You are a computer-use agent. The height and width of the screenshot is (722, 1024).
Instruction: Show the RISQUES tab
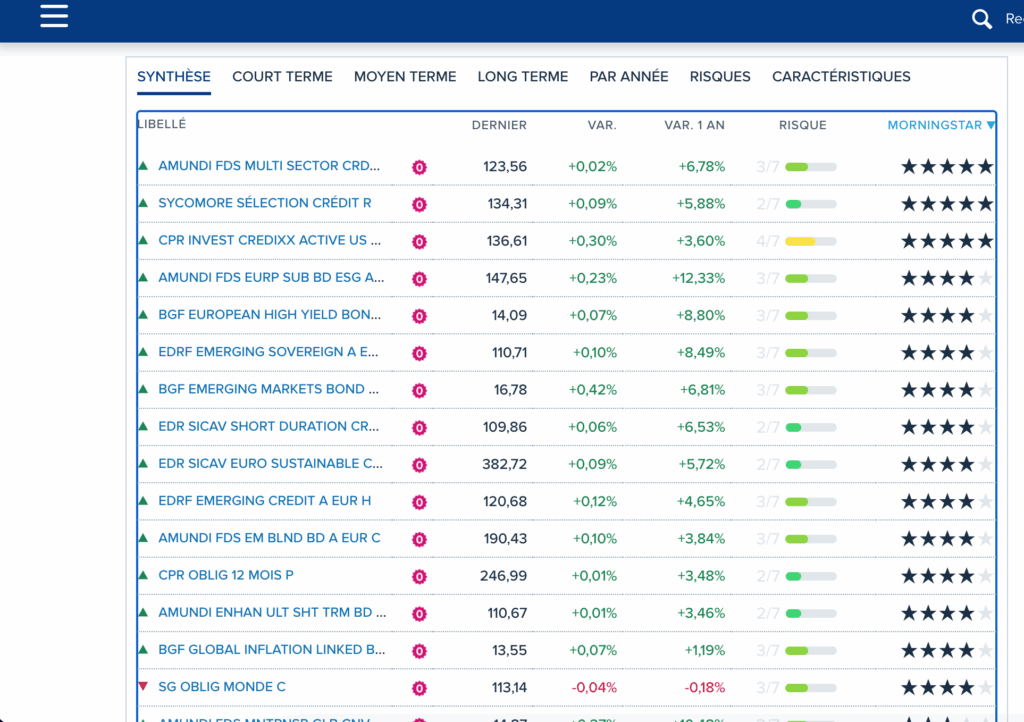[x=720, y=76]
